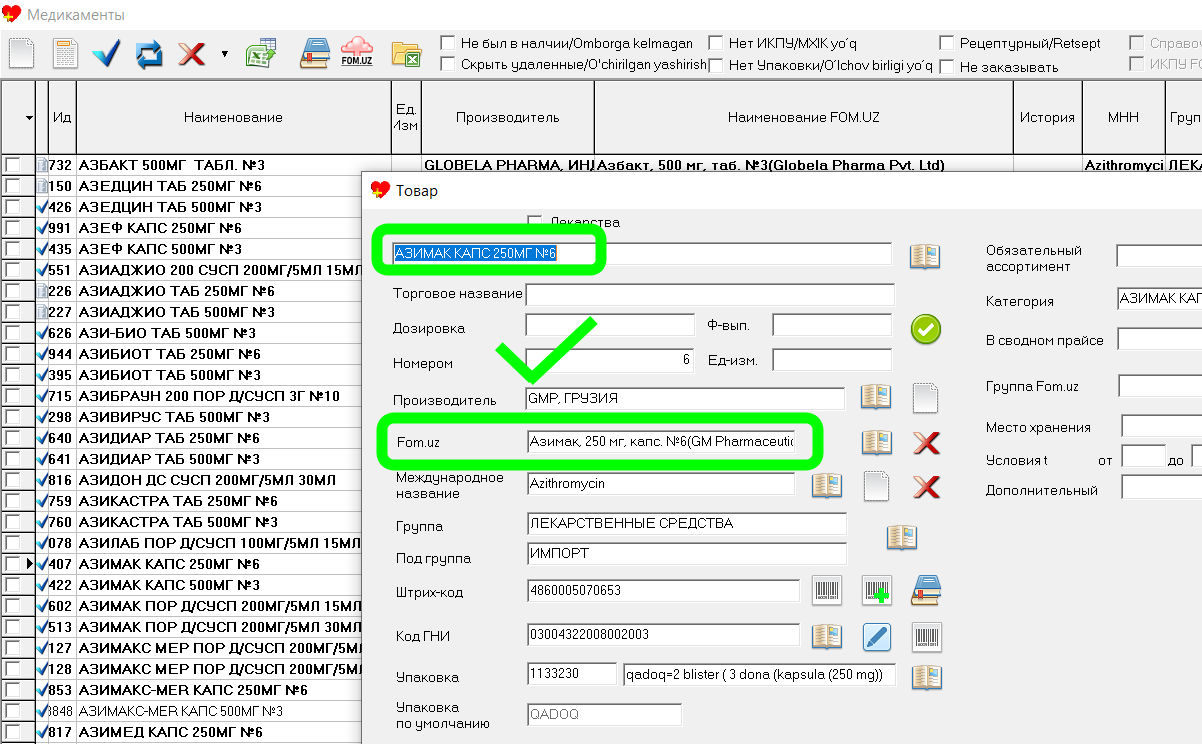Toggle 'Лекарства' checkbox in Товар dialog
The height and width of the screenshot is (744, 1202).
pos(534,222)
